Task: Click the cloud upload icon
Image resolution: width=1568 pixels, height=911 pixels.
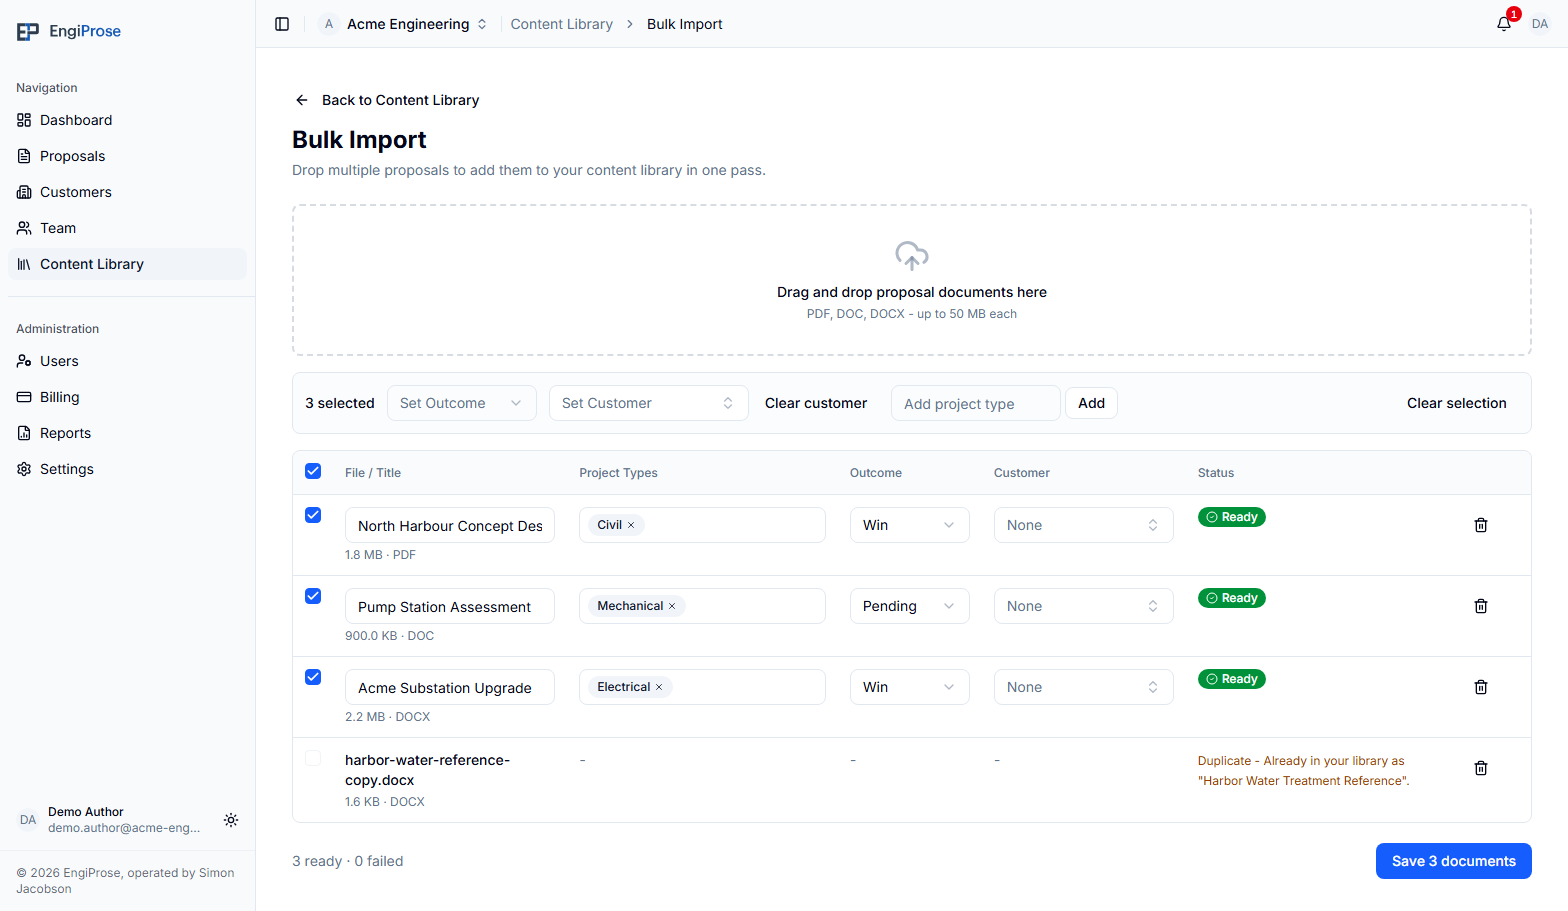Action: pos(912,256)
